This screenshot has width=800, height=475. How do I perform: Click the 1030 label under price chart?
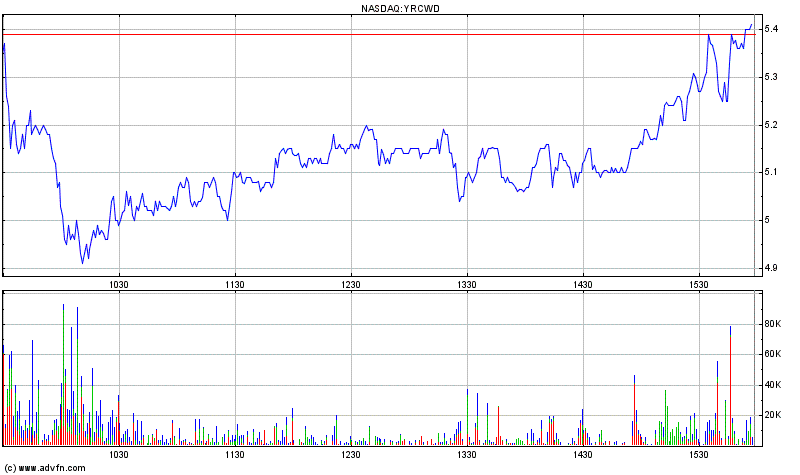(x=119, y=285)
